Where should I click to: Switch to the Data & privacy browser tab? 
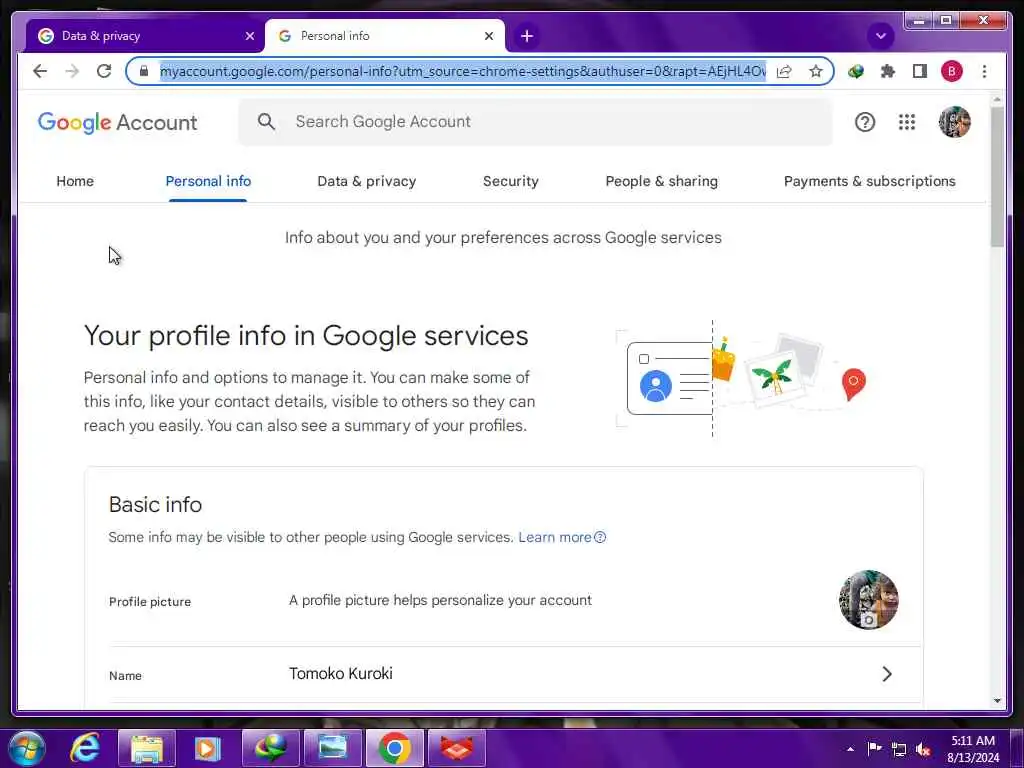[x=145, y=36]
